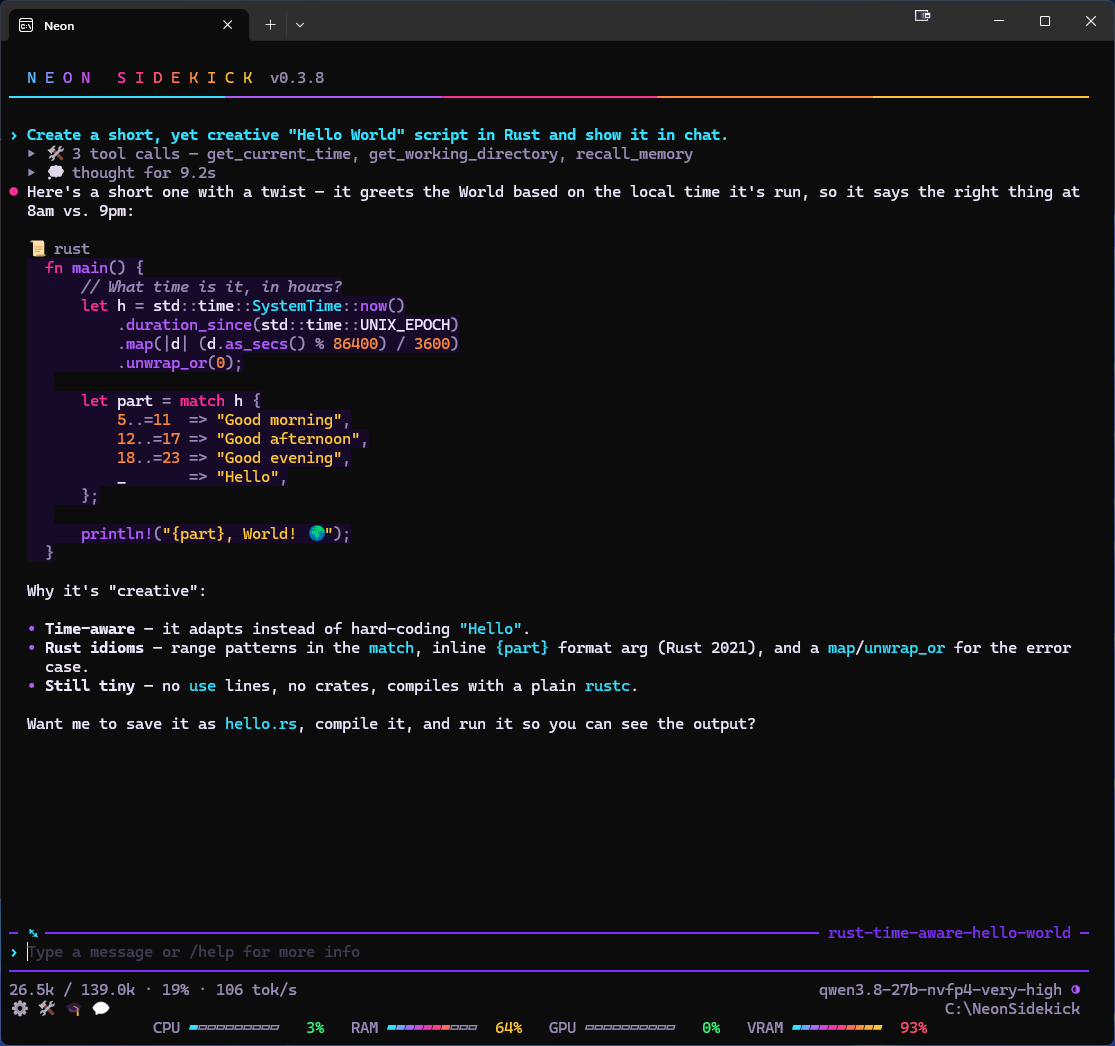Click the 19% context usage value
The width and height of the screenshot is (1115, 1046).
click(x=176, y=990)
